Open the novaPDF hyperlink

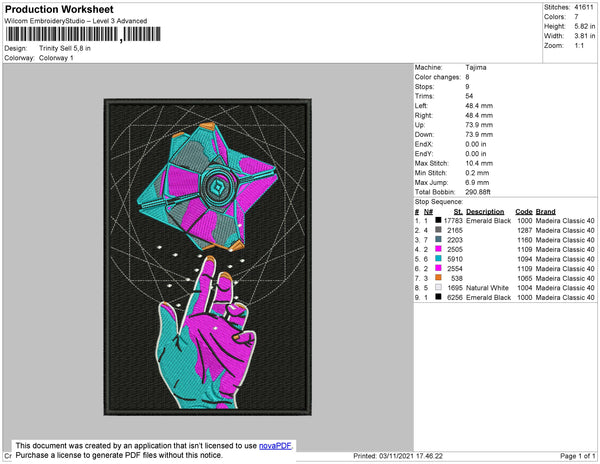coord(275,446)
